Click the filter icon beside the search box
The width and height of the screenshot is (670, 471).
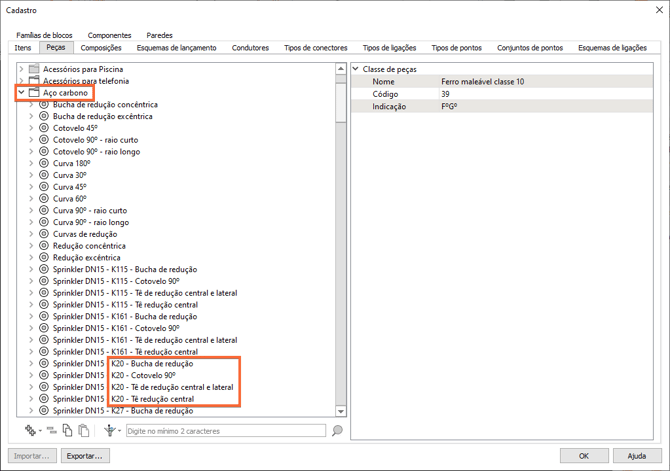(x=110, y=431)
